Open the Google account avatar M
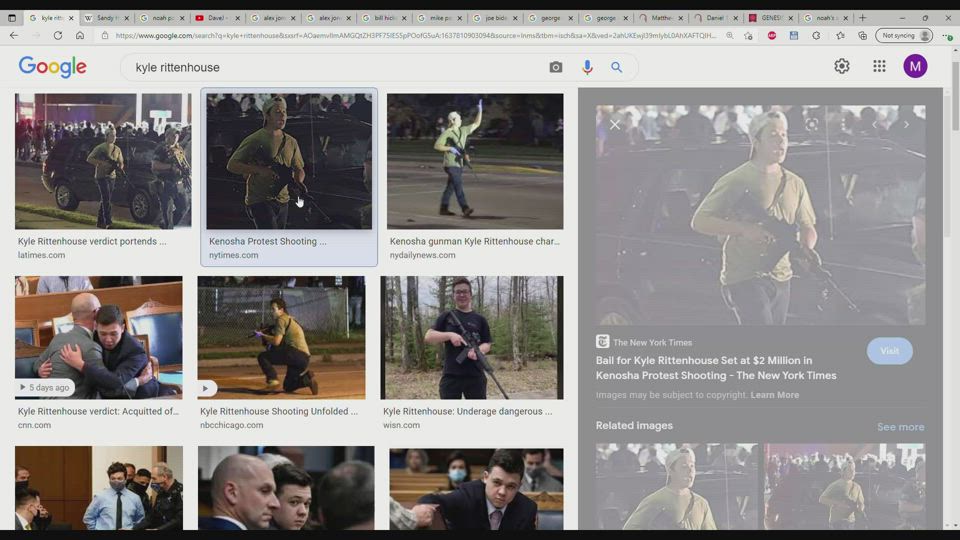 coord(915,66)
